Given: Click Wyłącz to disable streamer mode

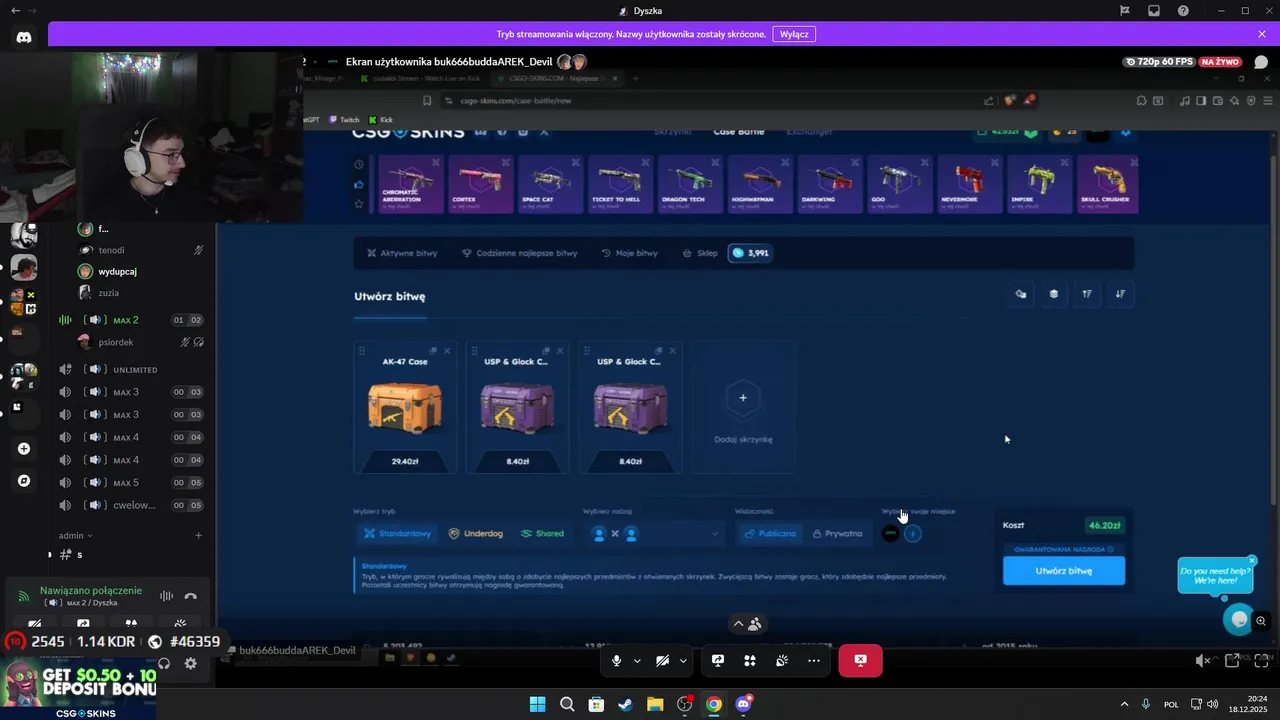Looking at the screenshot, I should pyautogui.click(x=794, y=34).
